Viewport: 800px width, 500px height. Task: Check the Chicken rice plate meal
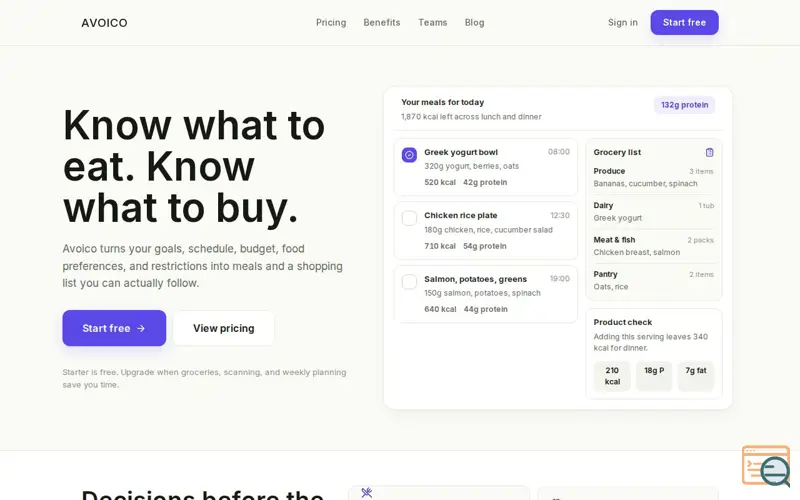coord(409,218)
